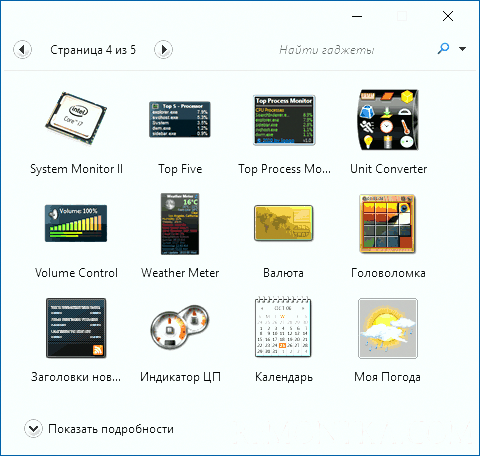Select the Индикатор ЦП gauge icon
This screenshot has width=480, height=456.
[180, 326]
